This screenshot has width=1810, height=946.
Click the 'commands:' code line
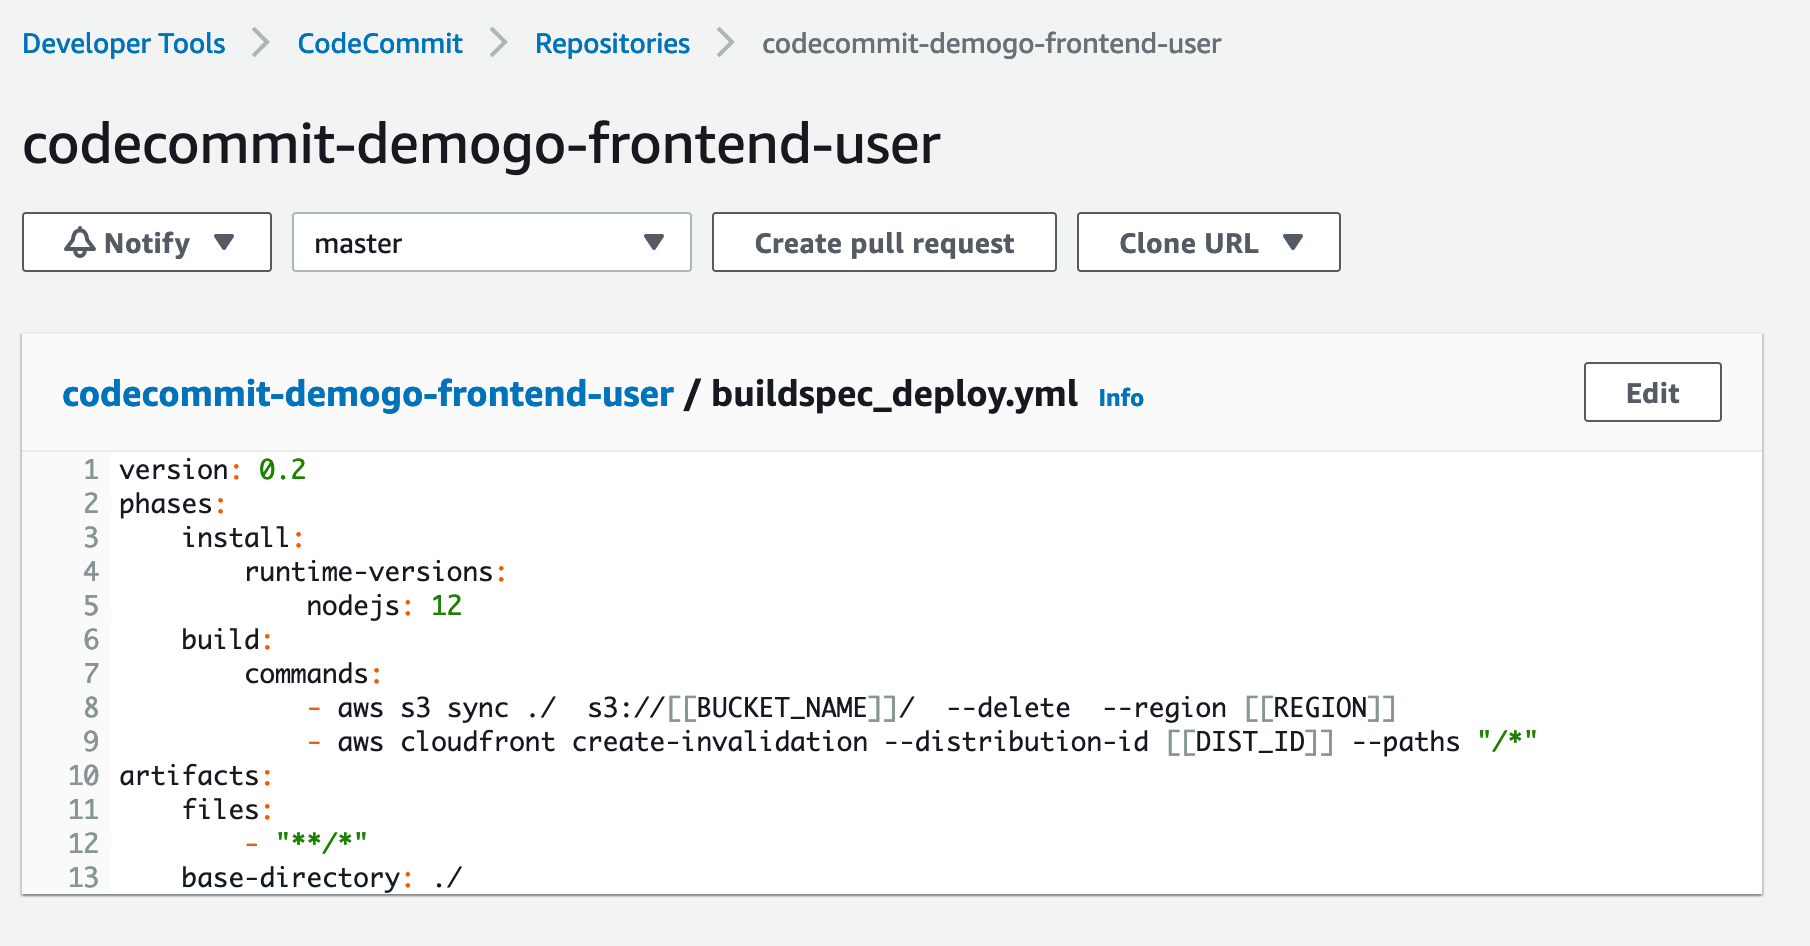coord(313,673)
